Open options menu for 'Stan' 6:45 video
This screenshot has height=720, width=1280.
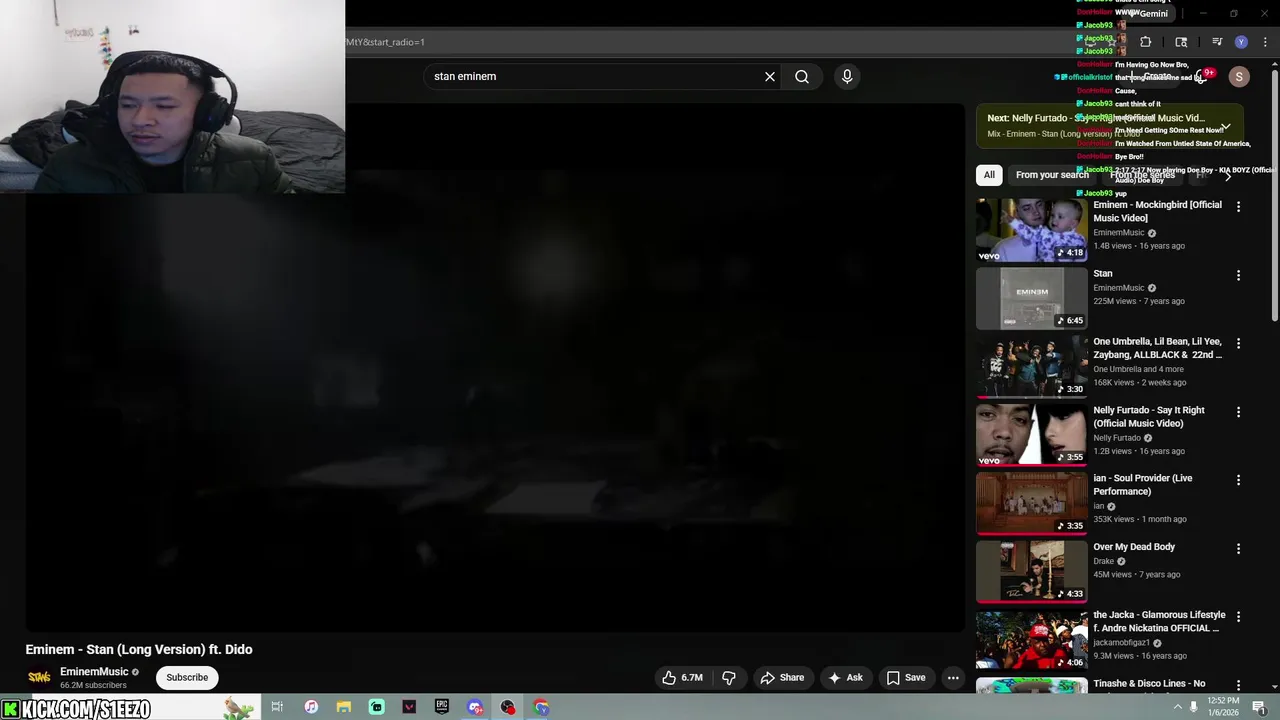(x=1239, y=275)
